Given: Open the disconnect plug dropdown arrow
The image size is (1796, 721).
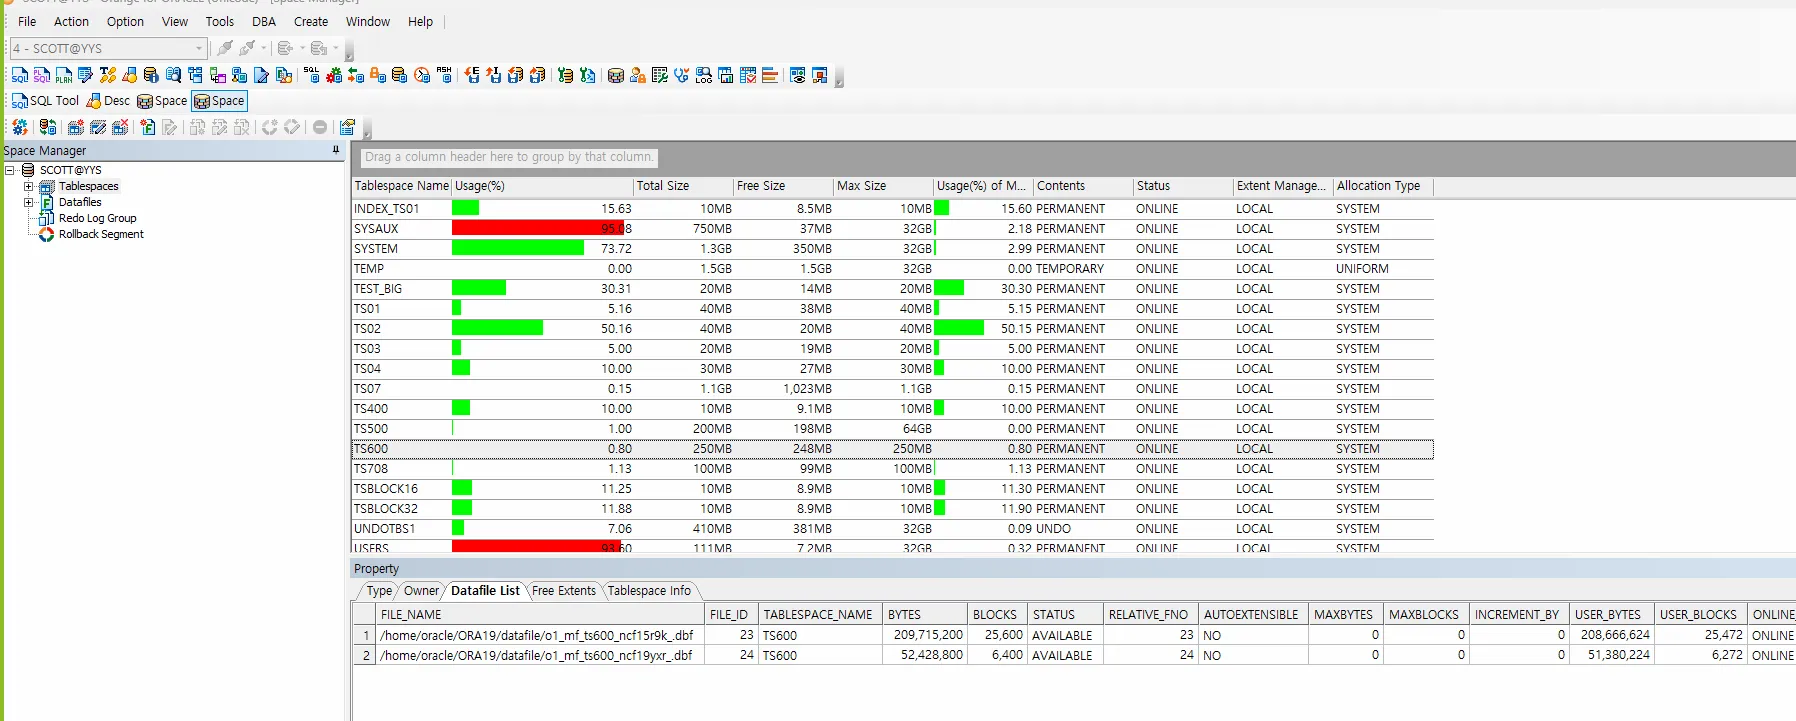Looking at the screenshot, I should 264,48.
